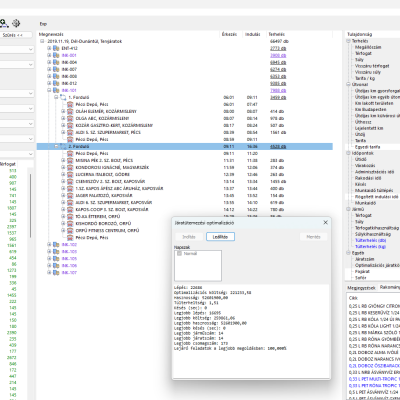Close the Járattervezési optimalizáció dialog
Screen dimensions: 400x400
(x=325, y=223)
